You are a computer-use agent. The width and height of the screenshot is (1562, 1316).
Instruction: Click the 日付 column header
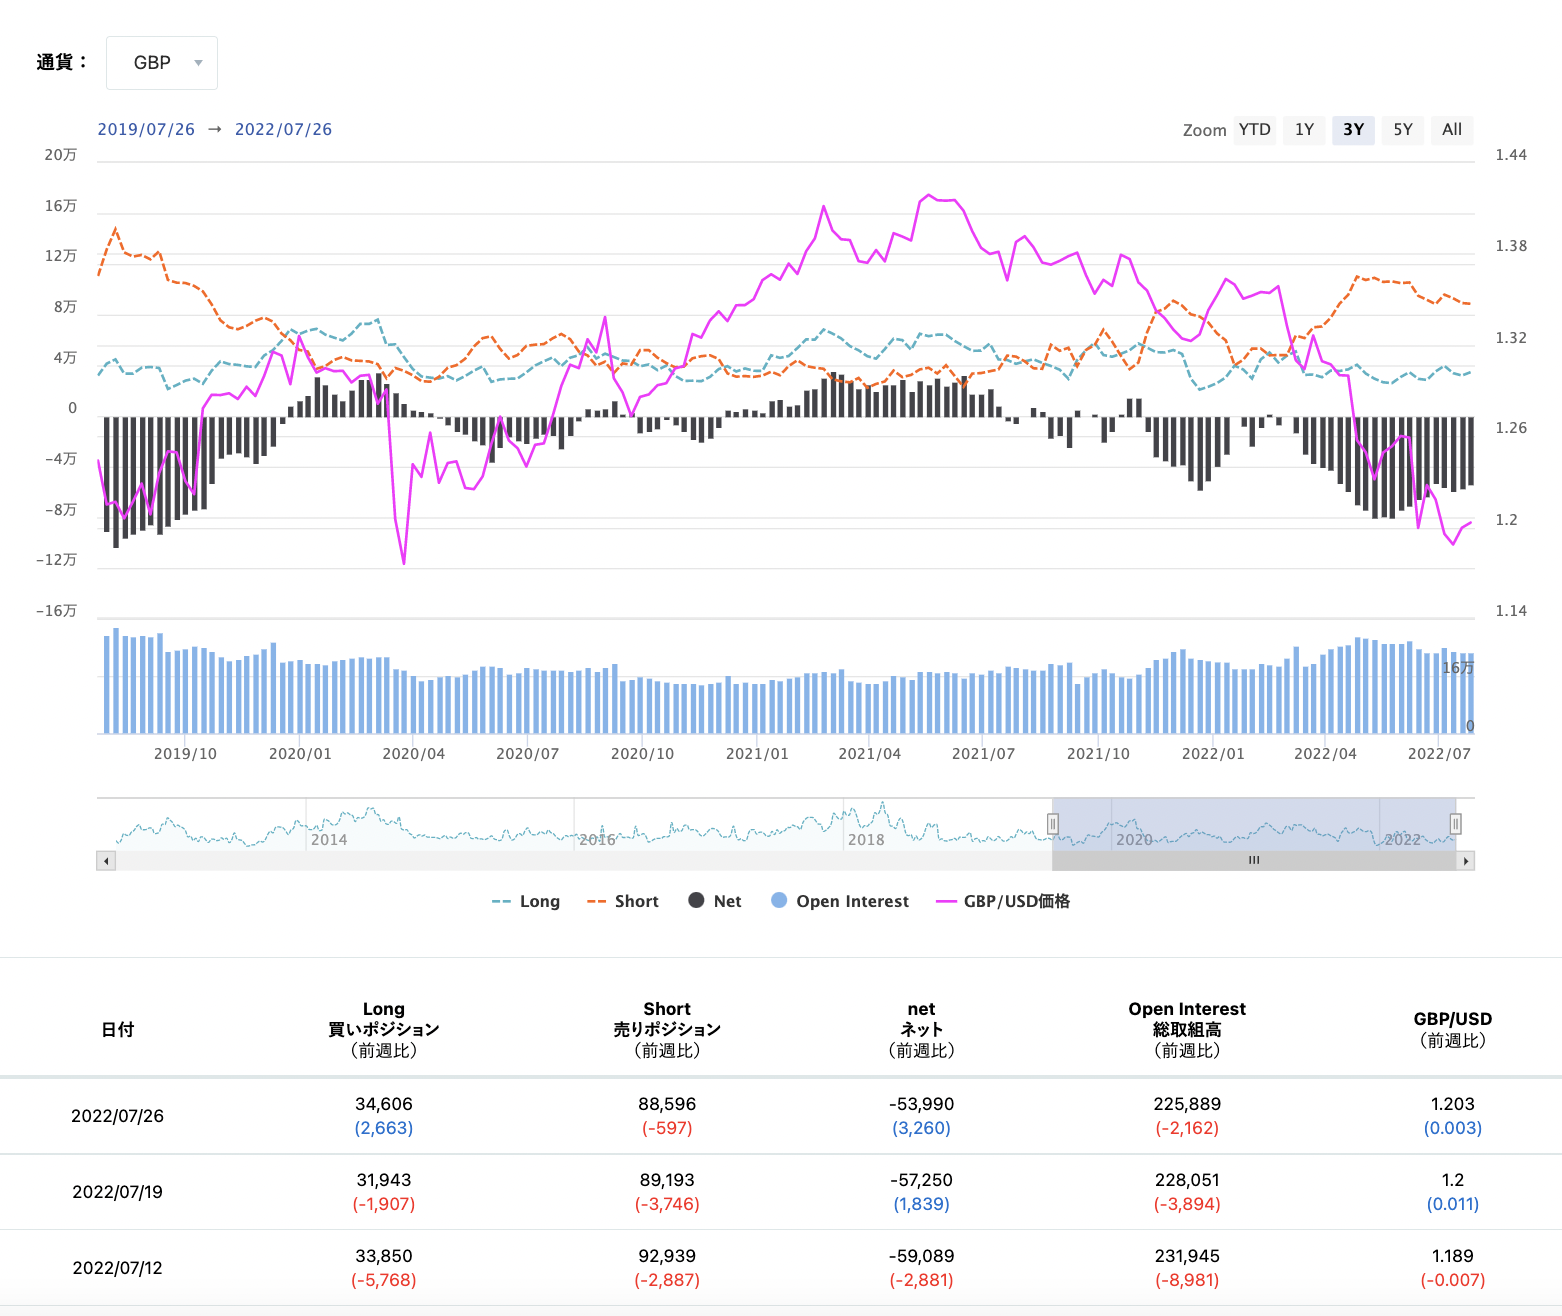(118, 1029)
